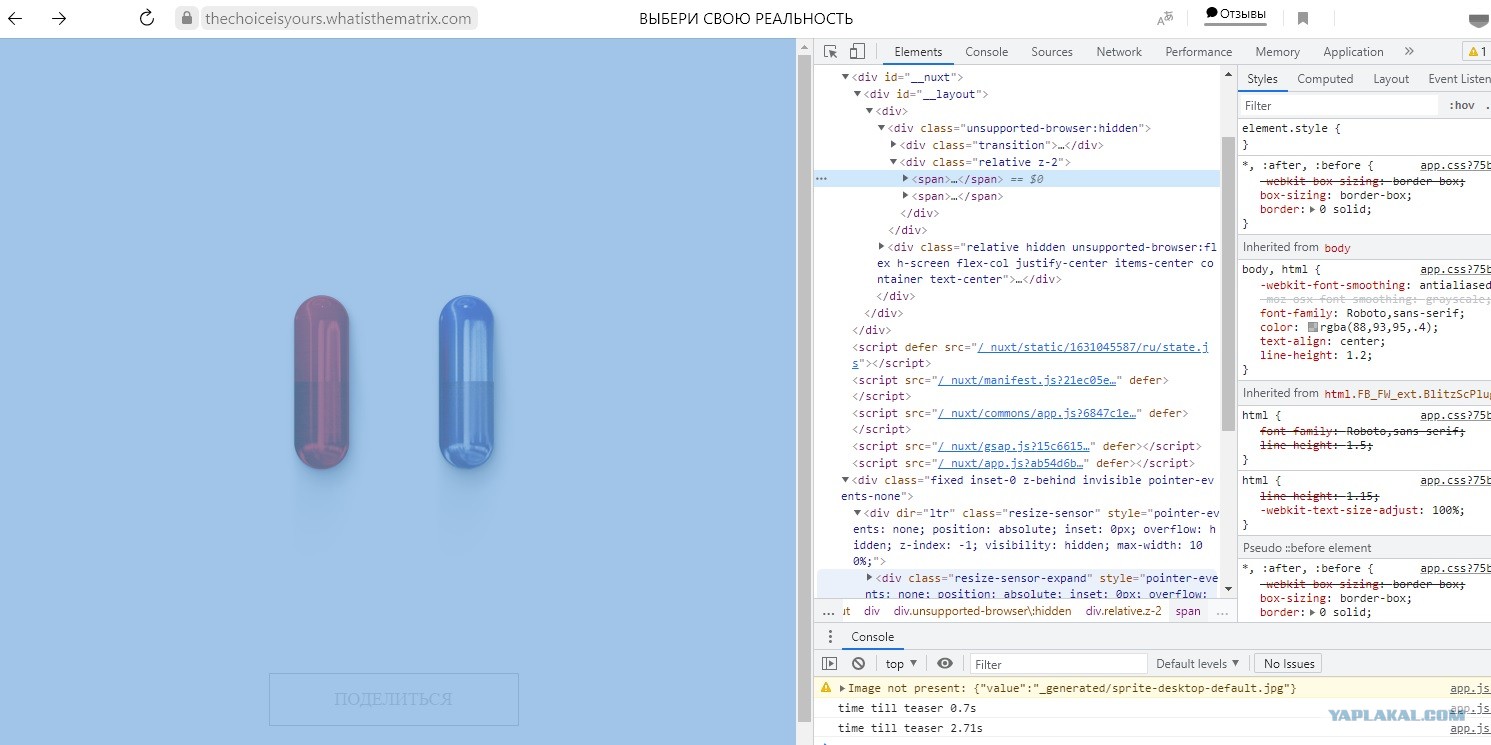Select div.unsupported-browser\:hidden in the breadcrumb
This screenshot has height=745, width=1491.
(982, 611)
